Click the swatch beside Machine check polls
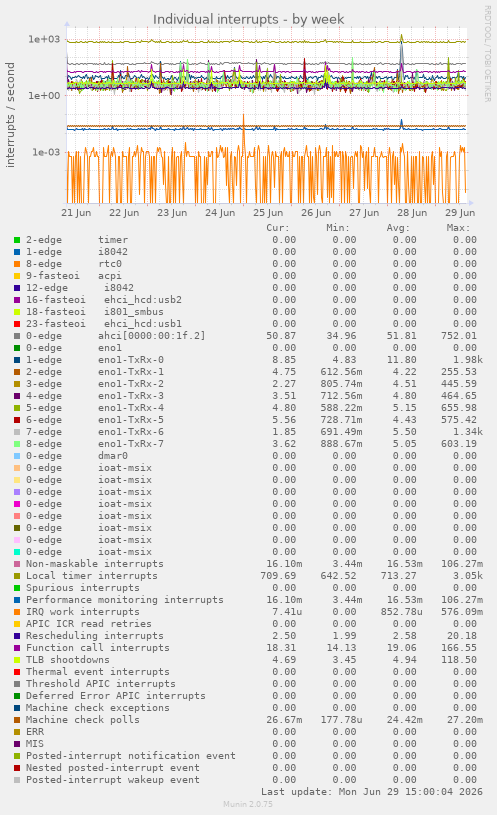The image size is (497, 815). click(x=17, y=720)
